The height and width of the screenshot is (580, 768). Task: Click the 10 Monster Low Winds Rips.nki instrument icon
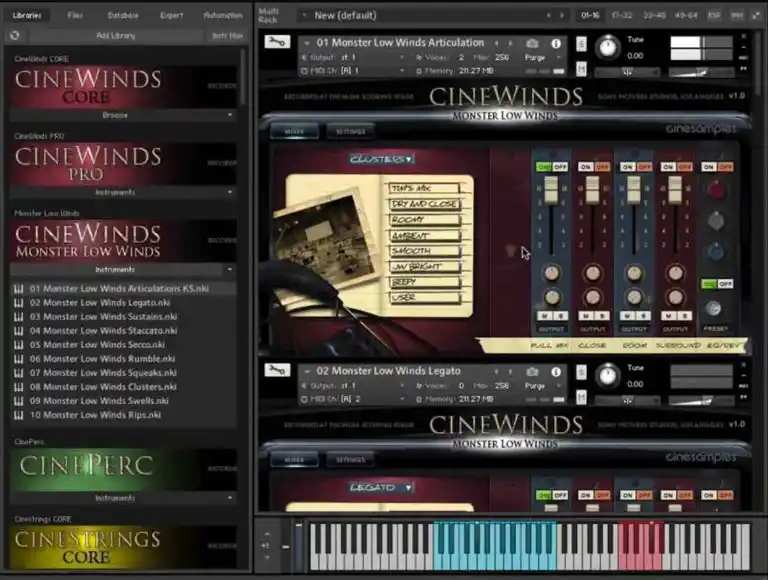click(x=19, y=415)
